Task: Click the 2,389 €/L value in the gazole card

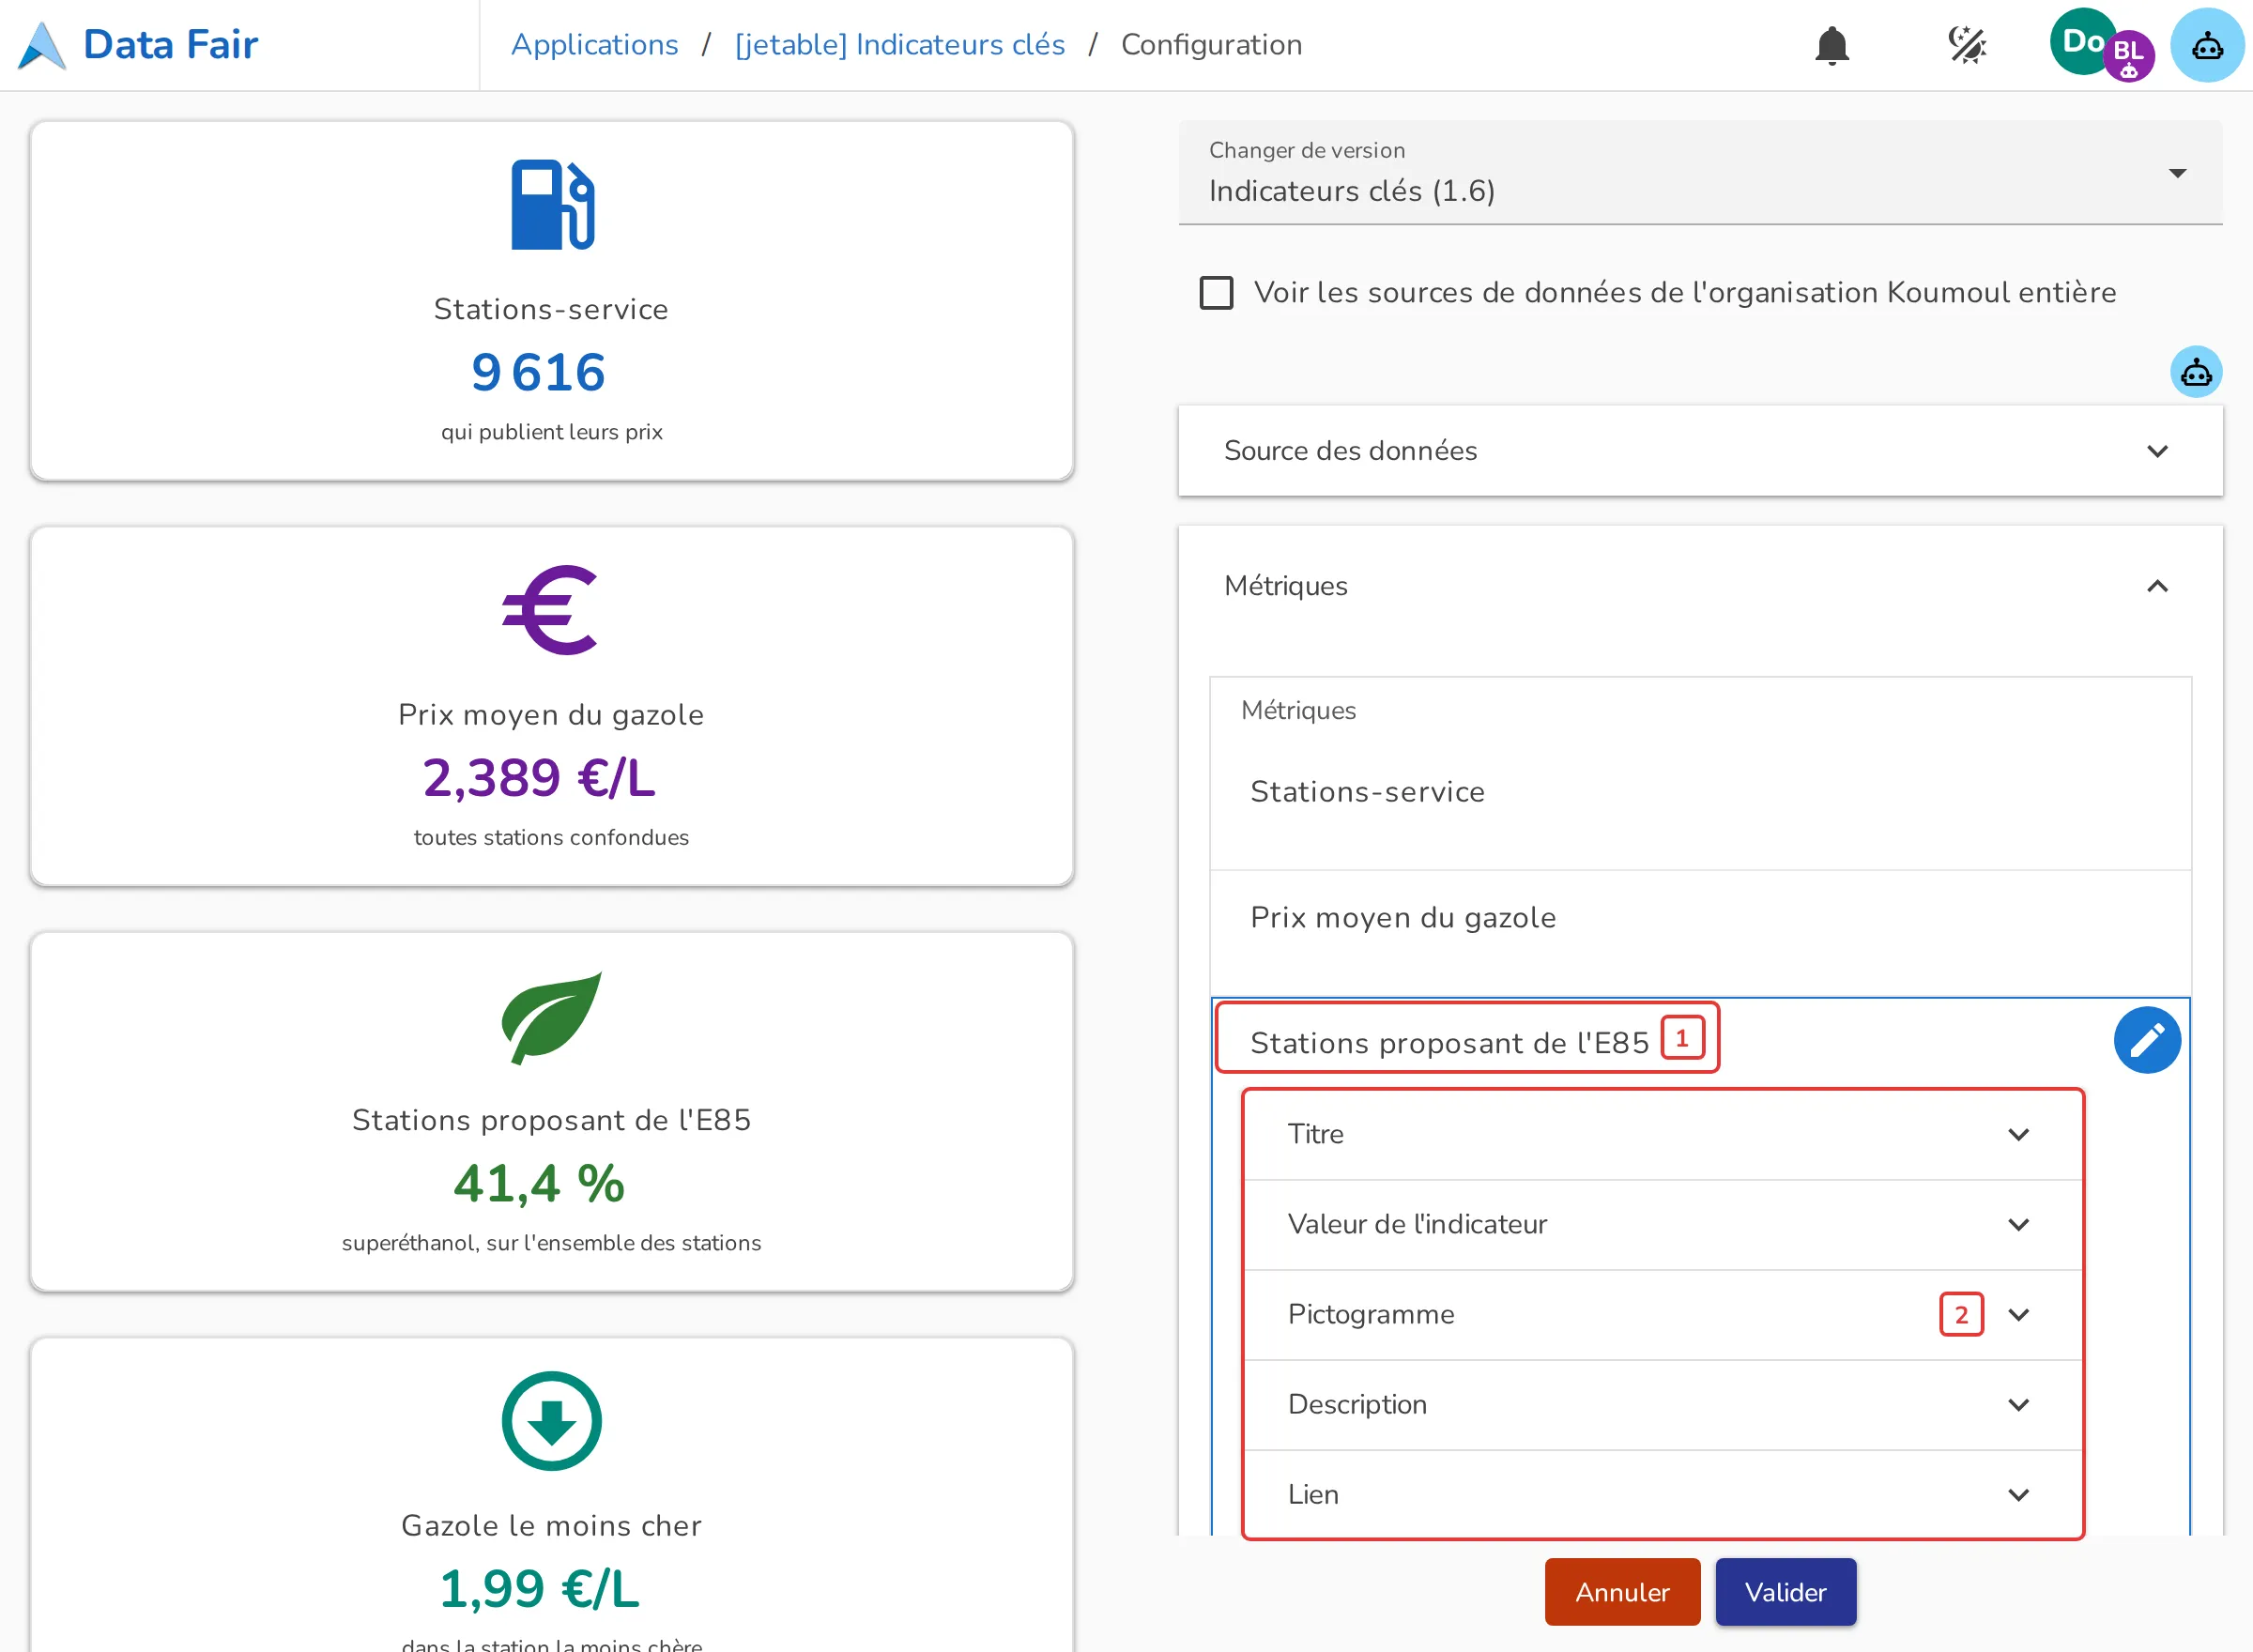Action: pyautogui.click(x=538, y=778)
